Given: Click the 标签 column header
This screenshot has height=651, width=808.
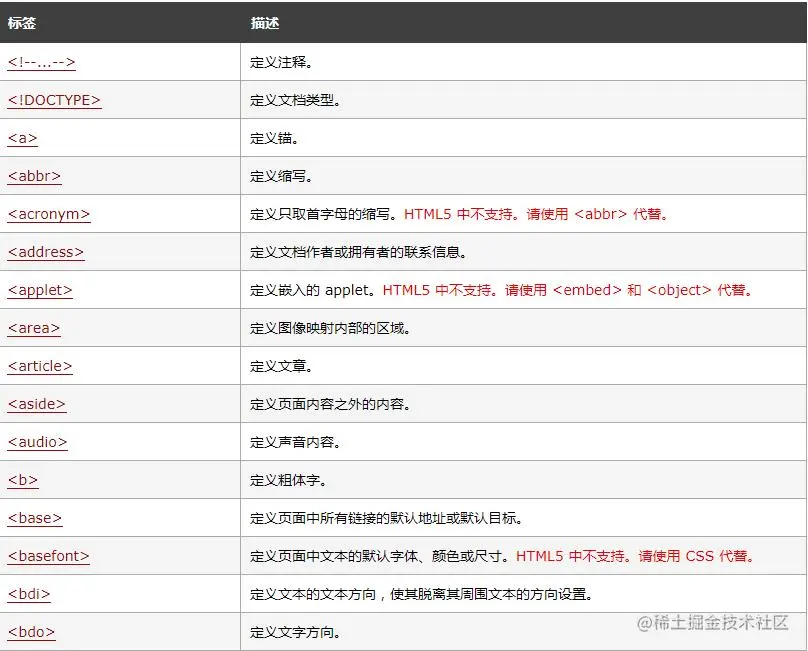Looking at the screenshot, I should click(x=22, y=23).
